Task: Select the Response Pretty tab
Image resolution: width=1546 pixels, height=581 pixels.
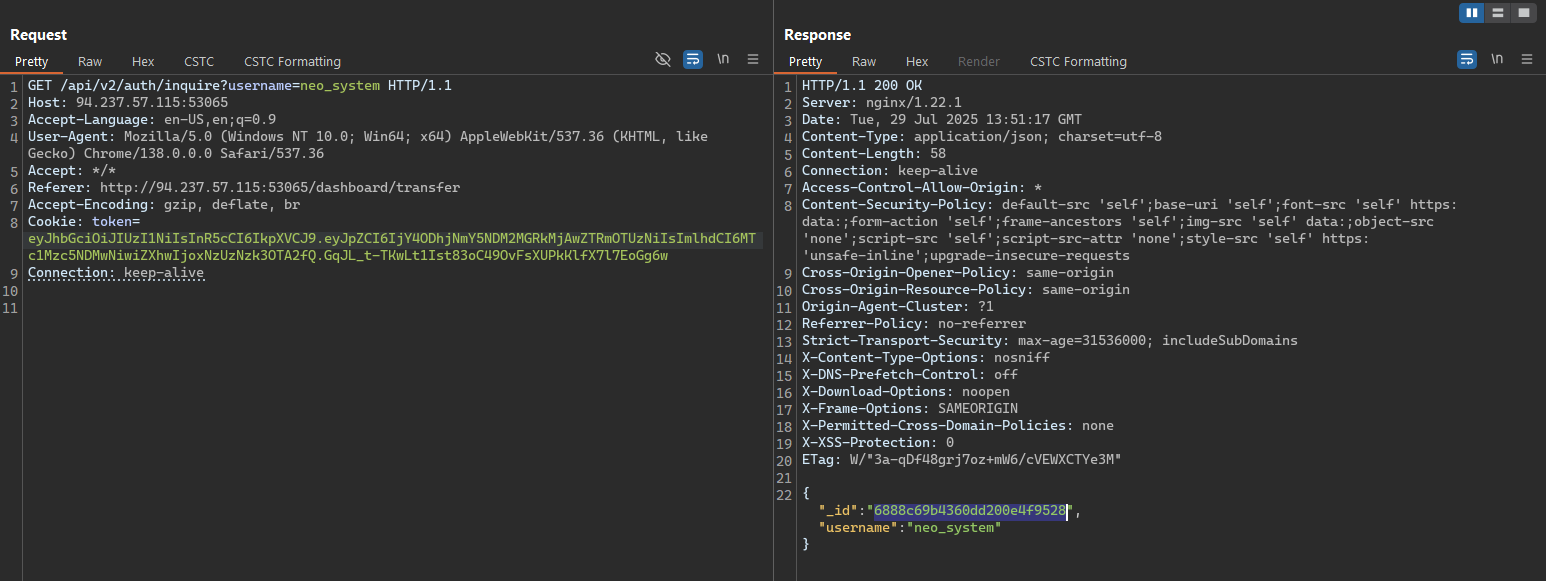Action: click(x=805, y=62)
